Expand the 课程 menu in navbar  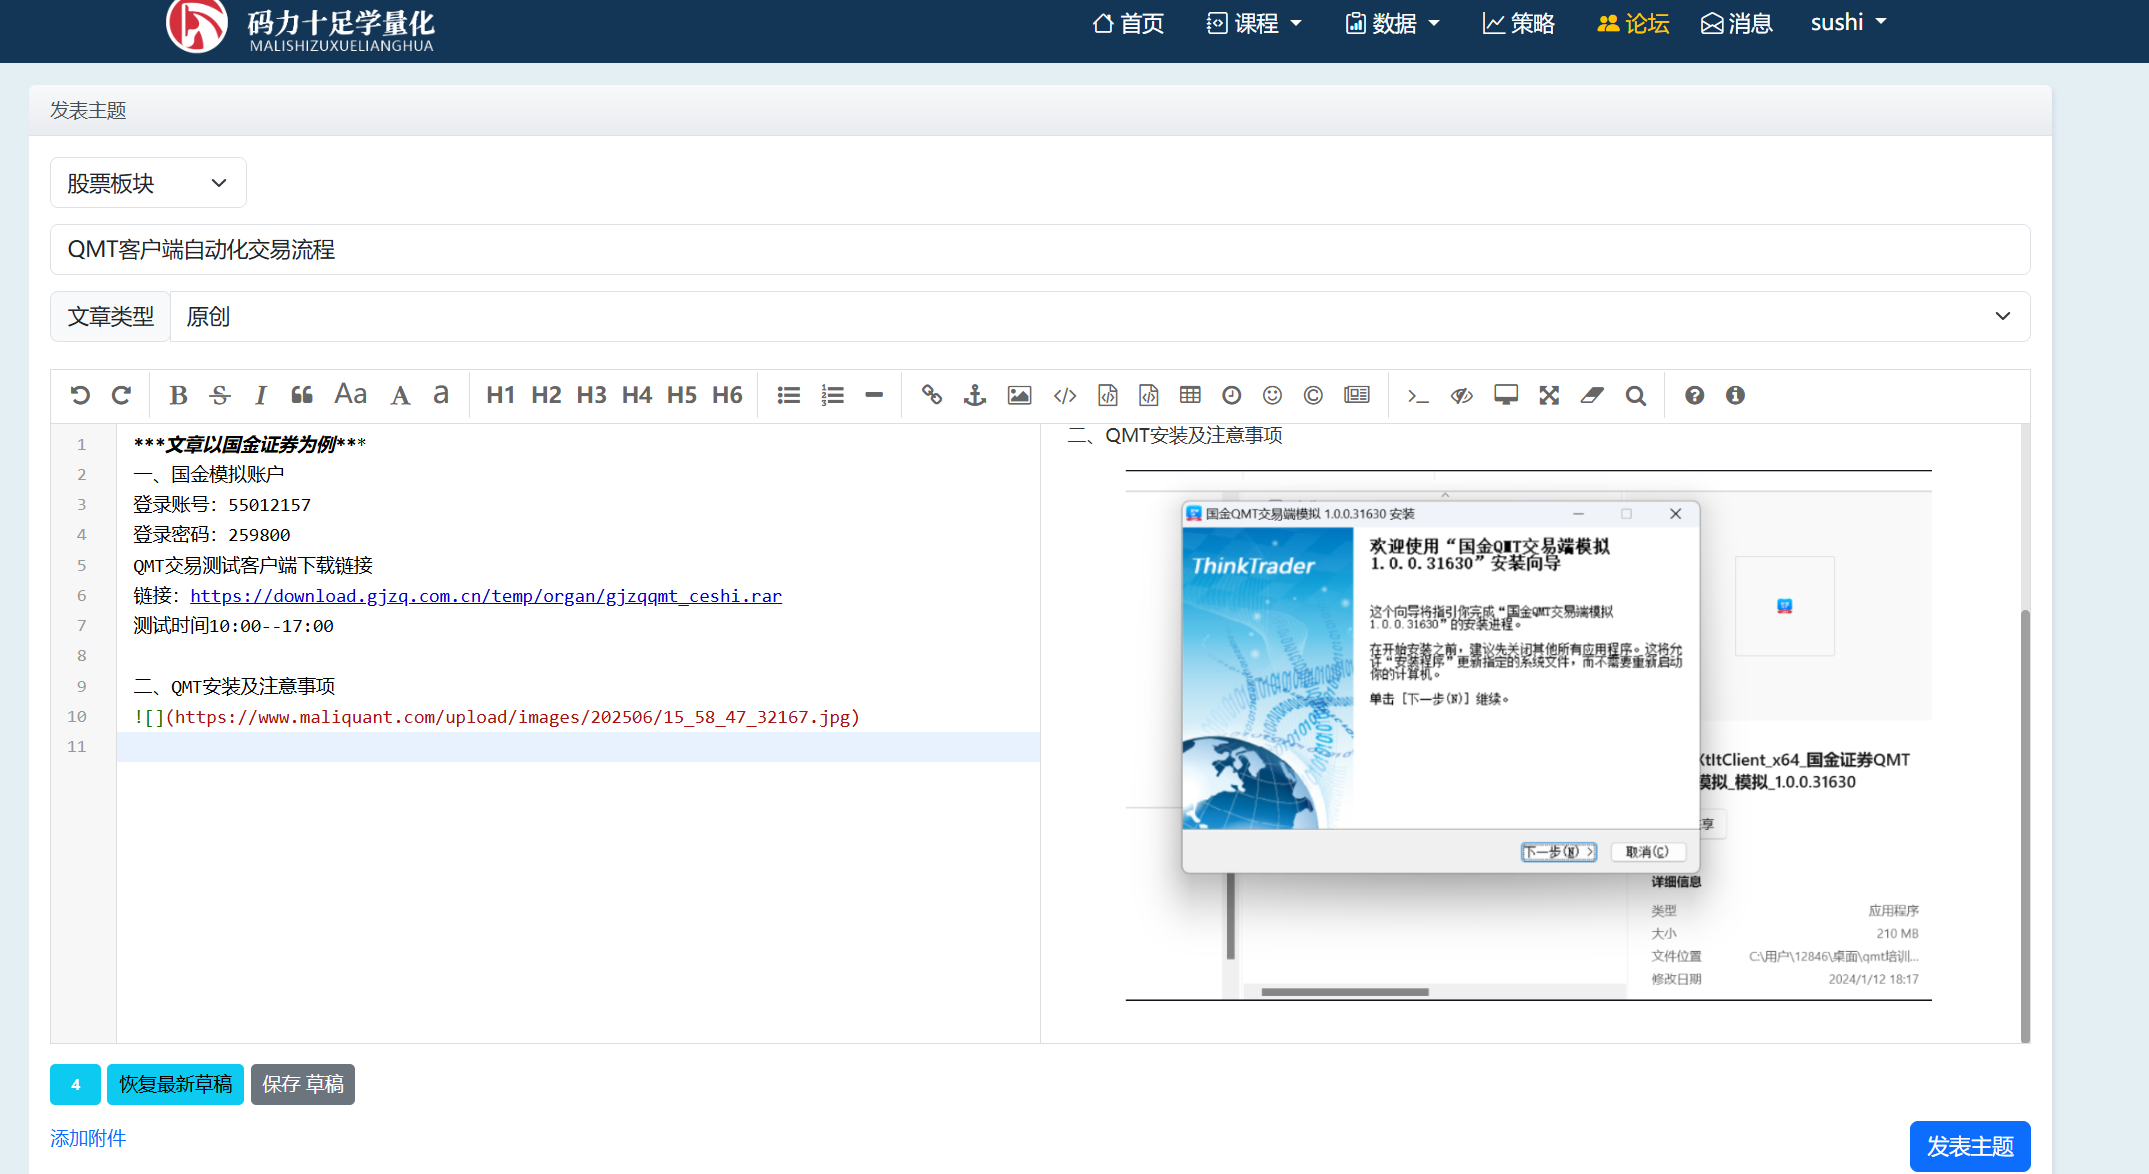click(x=1254, y=23)
